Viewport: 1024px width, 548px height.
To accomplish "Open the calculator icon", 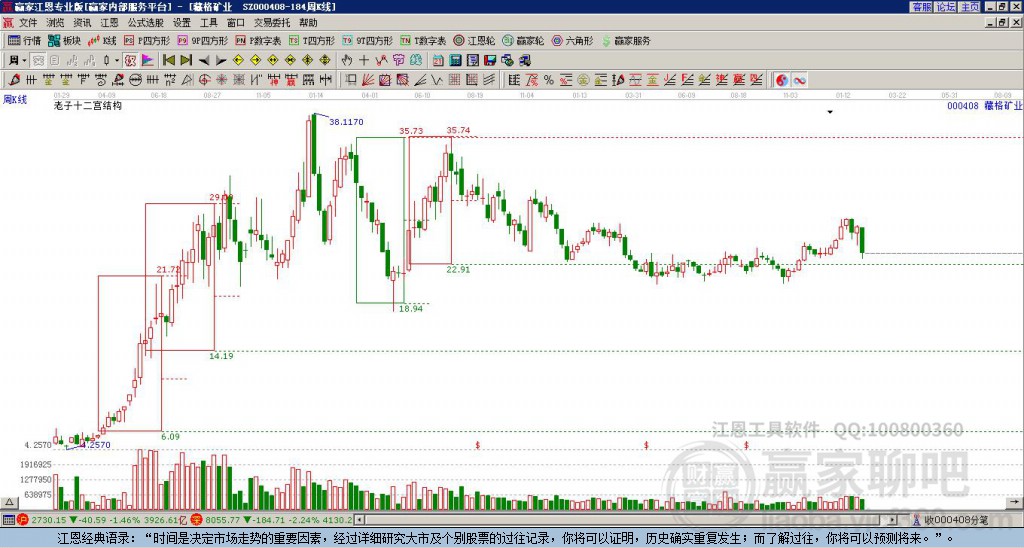I will (455, 61).
